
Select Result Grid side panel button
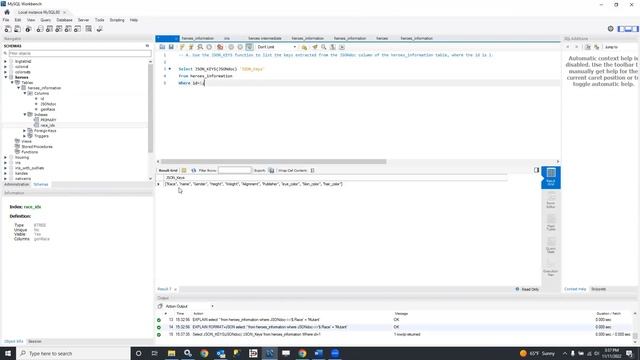[x=551, y=177]
